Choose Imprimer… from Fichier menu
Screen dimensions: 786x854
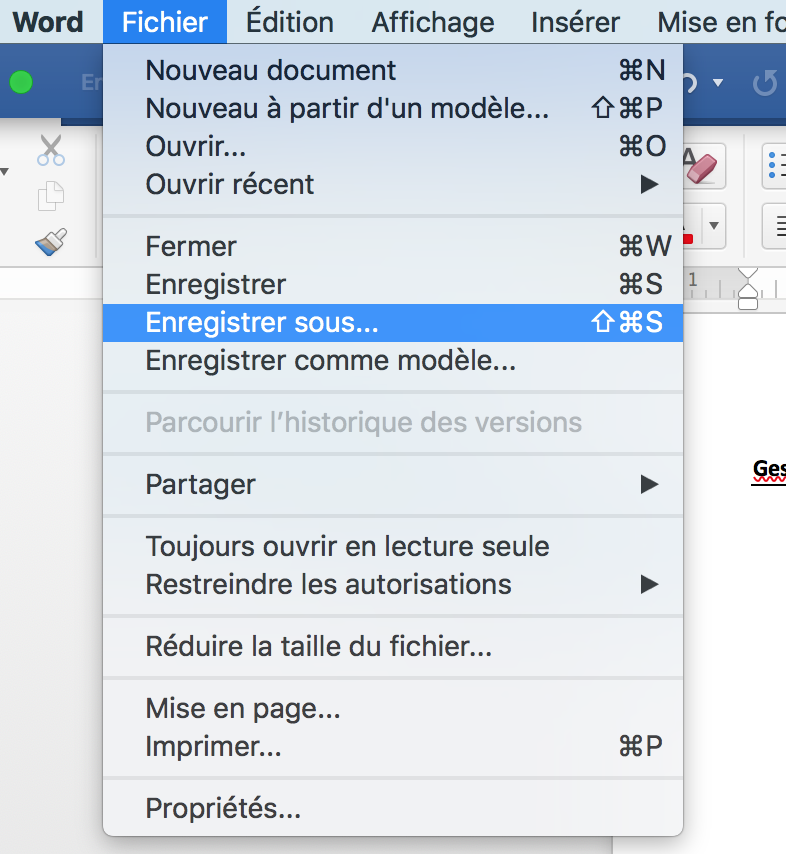click(x=393, y=746)
